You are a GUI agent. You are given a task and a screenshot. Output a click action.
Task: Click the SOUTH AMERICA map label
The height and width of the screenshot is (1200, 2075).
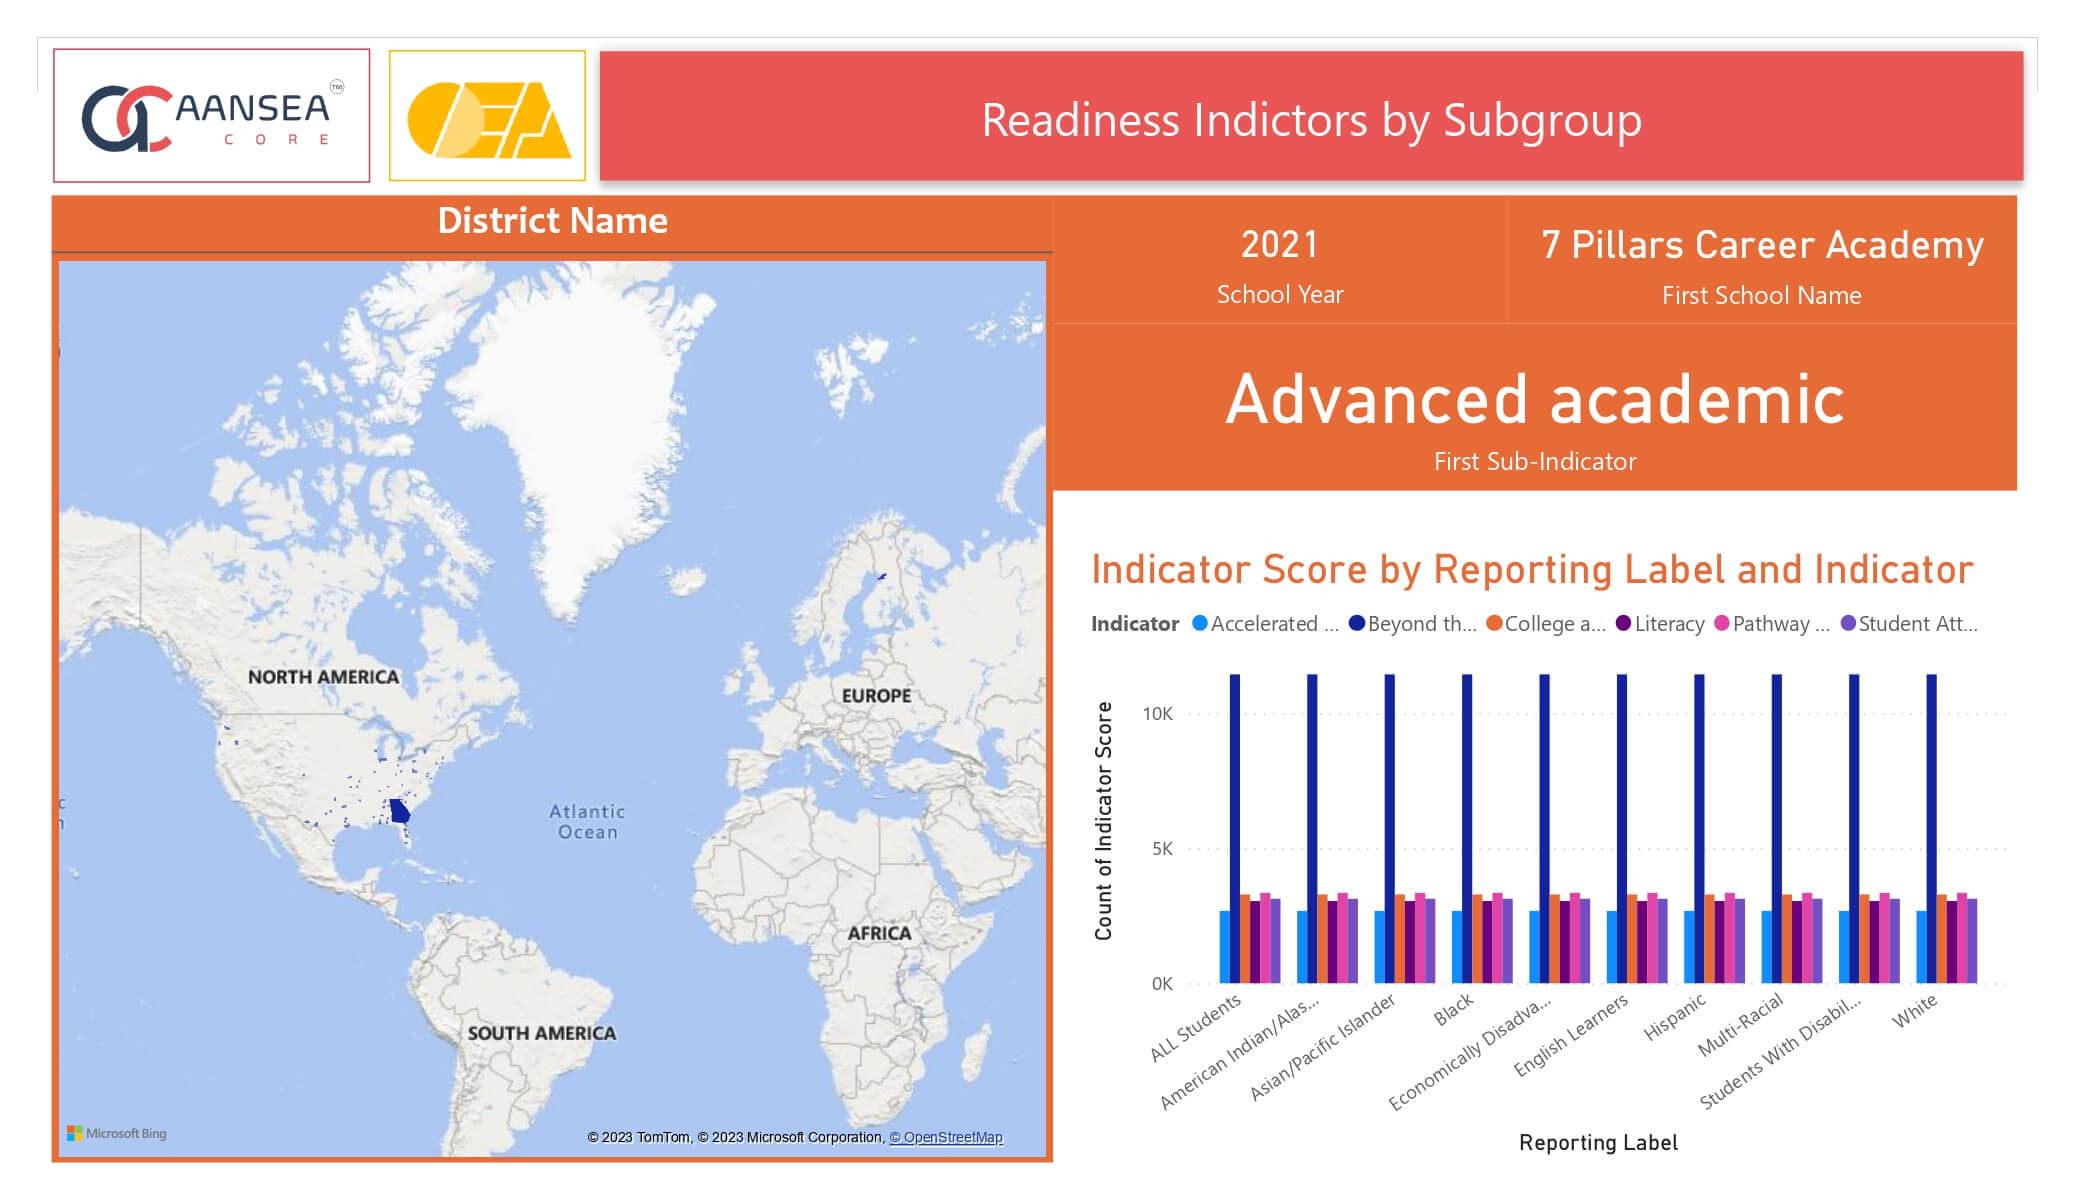[541, 1033]
